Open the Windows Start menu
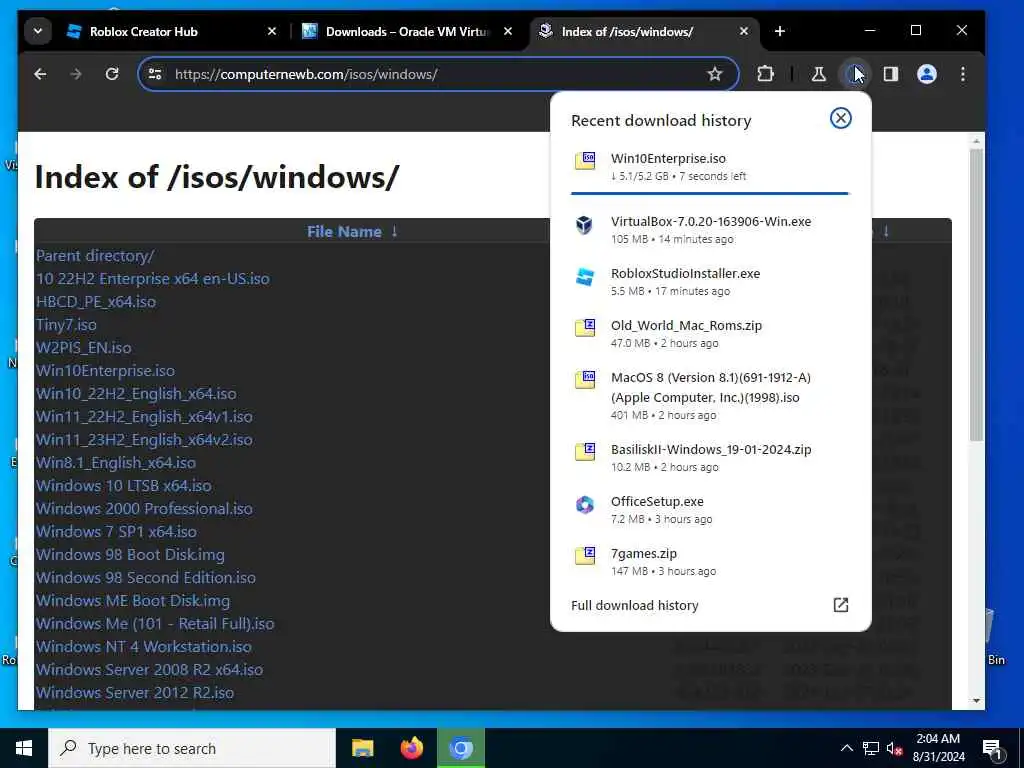 [x=24, y=748]
